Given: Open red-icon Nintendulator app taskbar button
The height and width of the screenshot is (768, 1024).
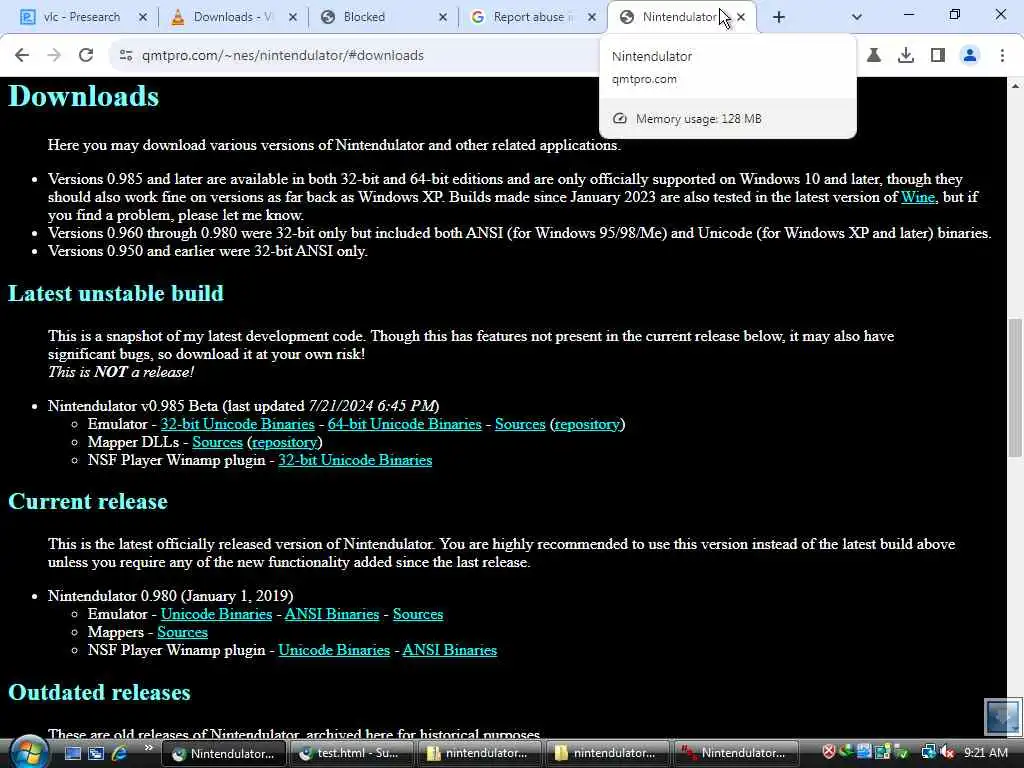Looking at the screenshot, I should pyautogui.click(x=735, y=753).
